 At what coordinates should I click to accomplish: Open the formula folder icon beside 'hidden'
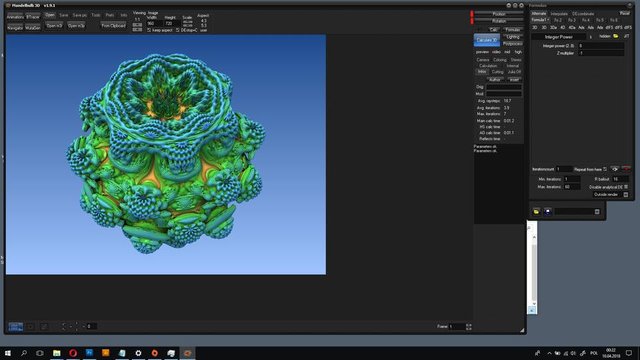[616, 36]
